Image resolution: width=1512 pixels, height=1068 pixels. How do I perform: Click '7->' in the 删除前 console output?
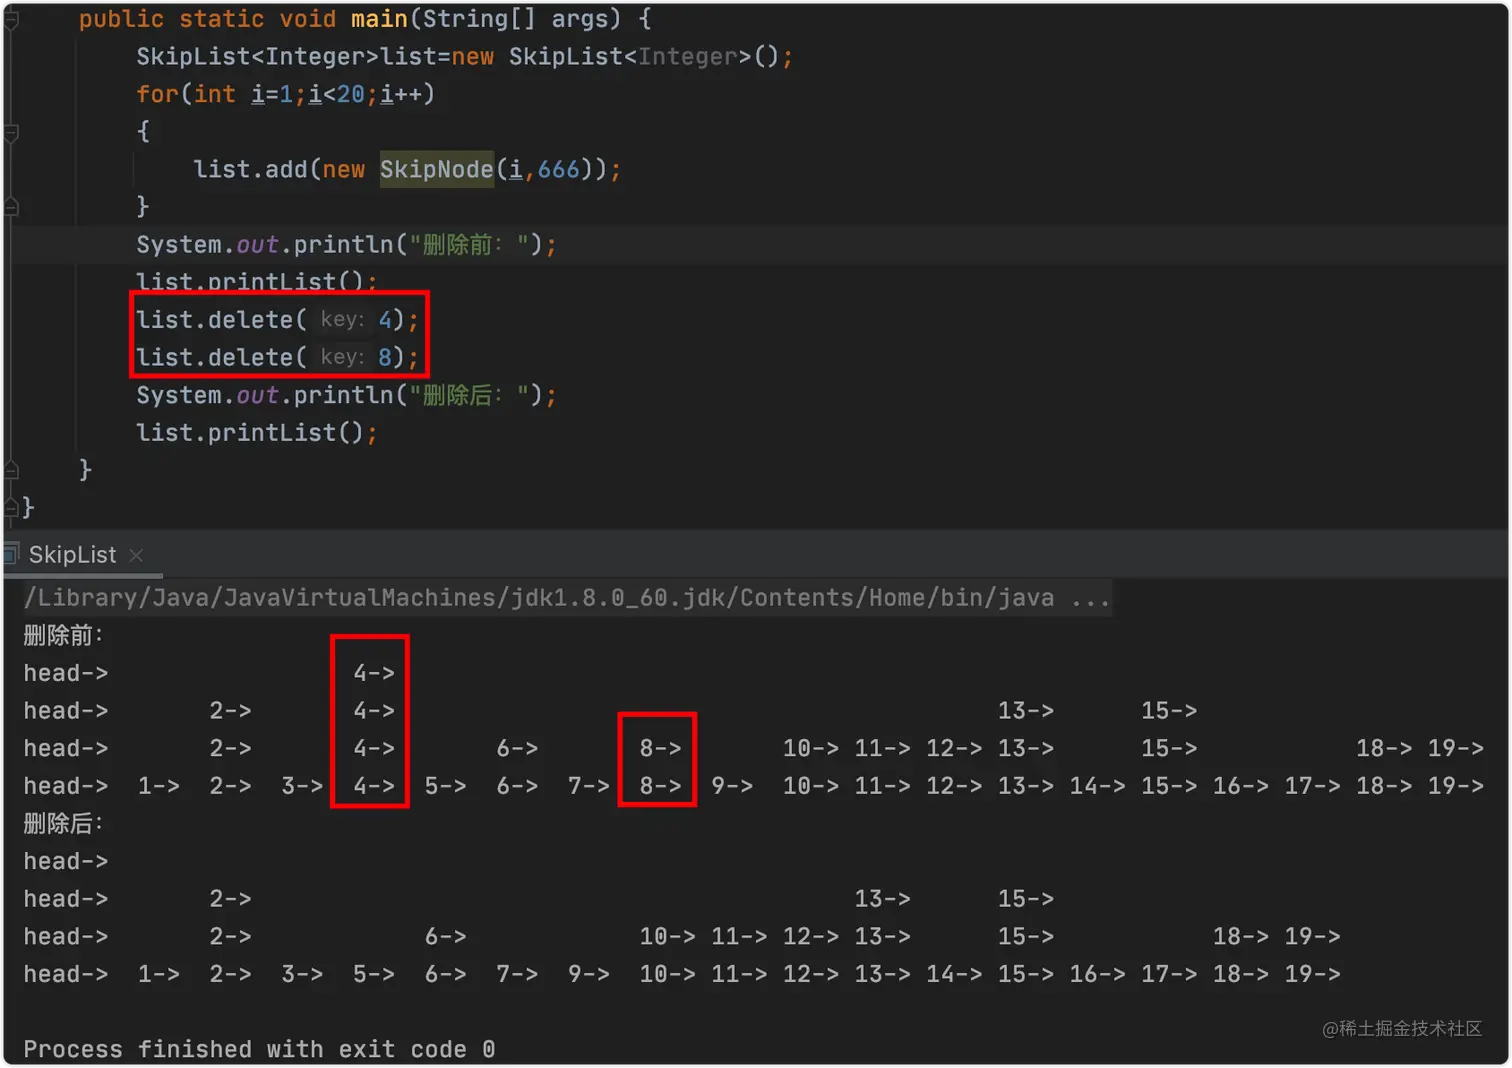[x=589, y=787]
